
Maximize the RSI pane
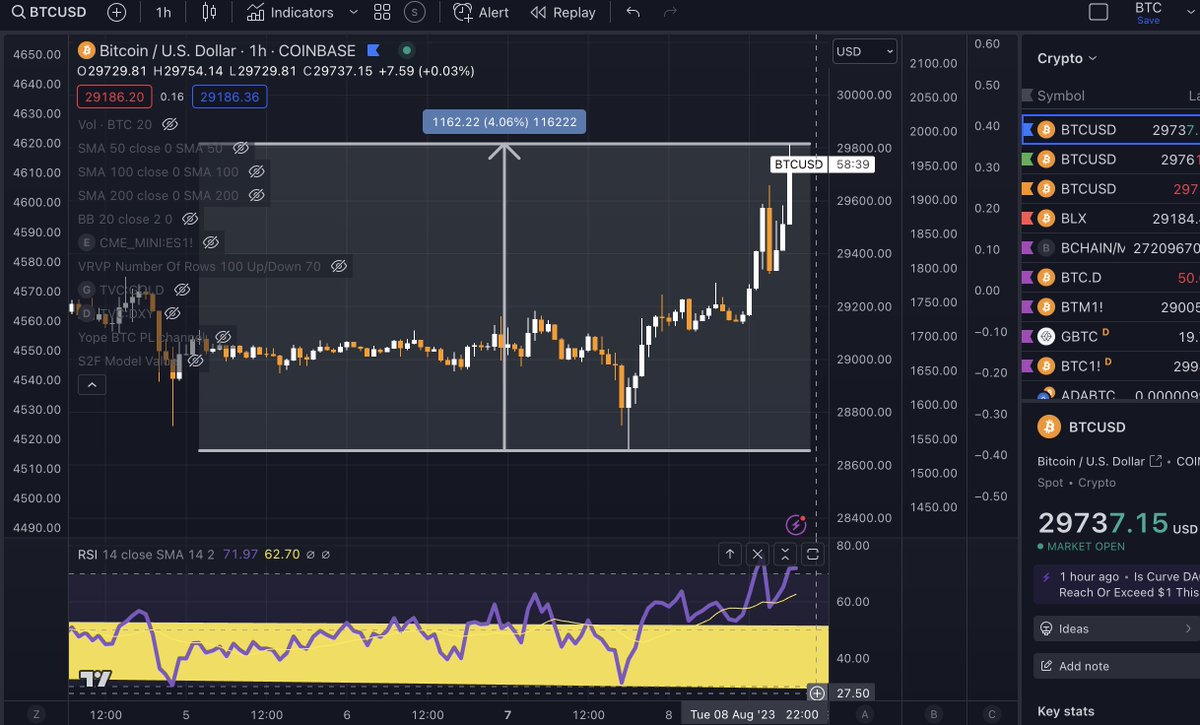pos(812,554)
